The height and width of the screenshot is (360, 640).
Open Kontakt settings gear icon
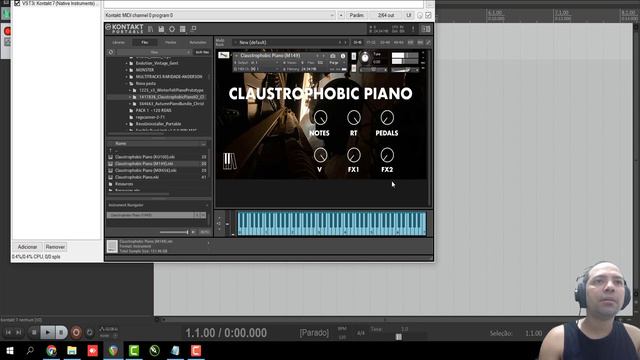point(172,29)
